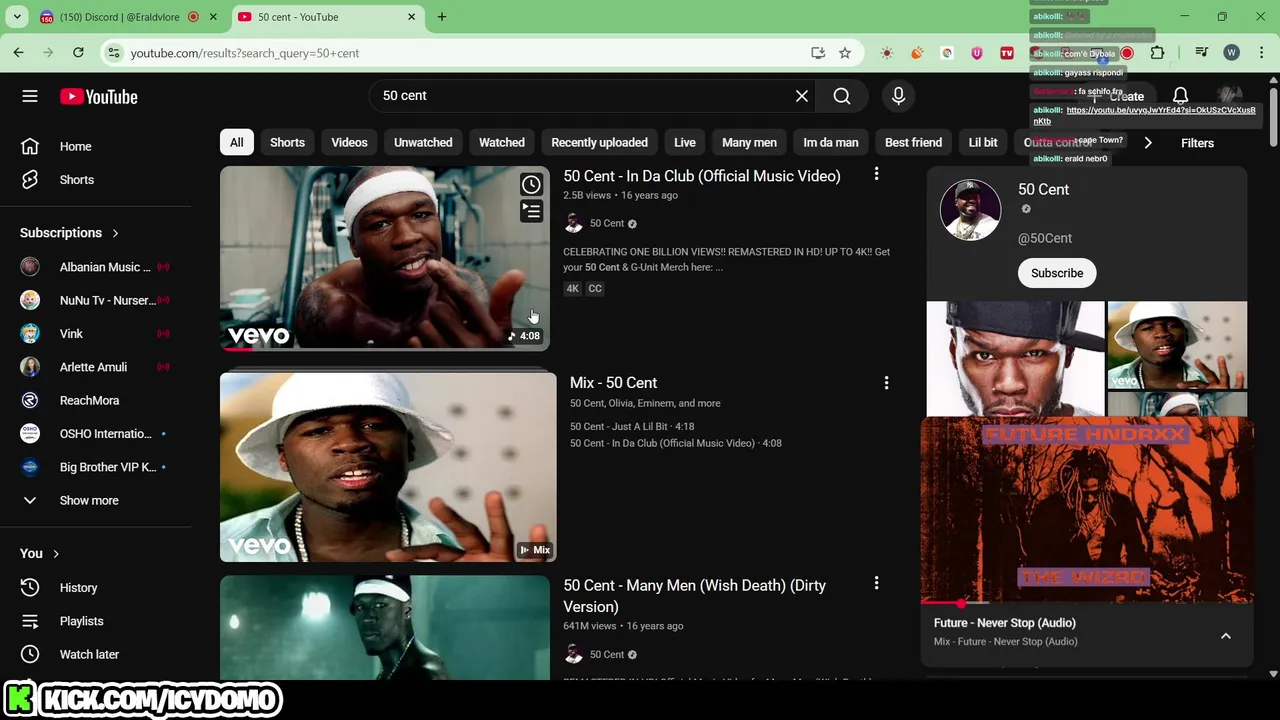Select the Lil bit chip
Image resolution: width=1280 pixels, height=720 pixels.
(983, 142)
